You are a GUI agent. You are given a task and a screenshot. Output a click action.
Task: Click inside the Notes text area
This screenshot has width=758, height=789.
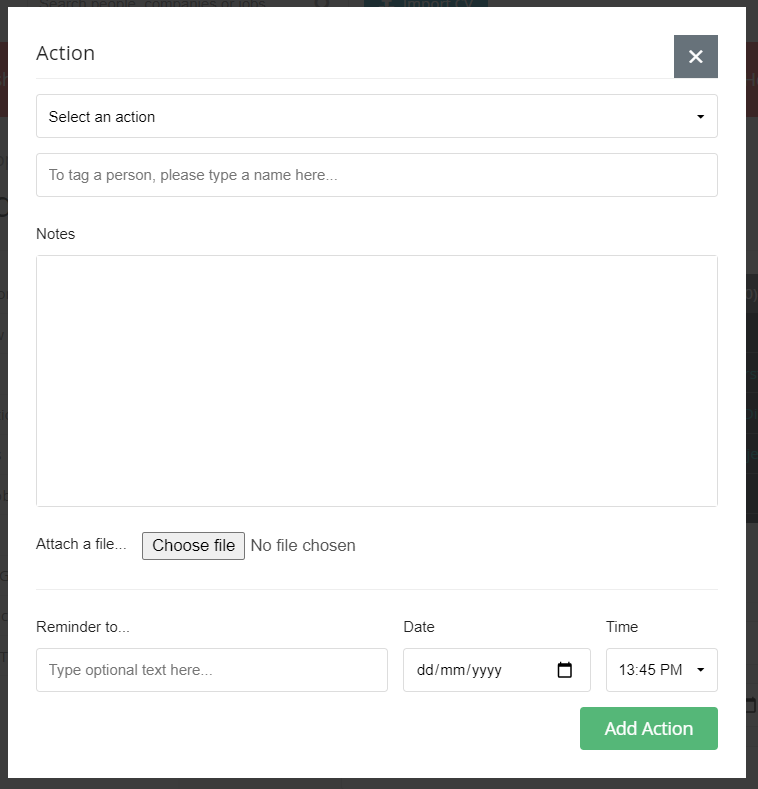click(376, 381)
